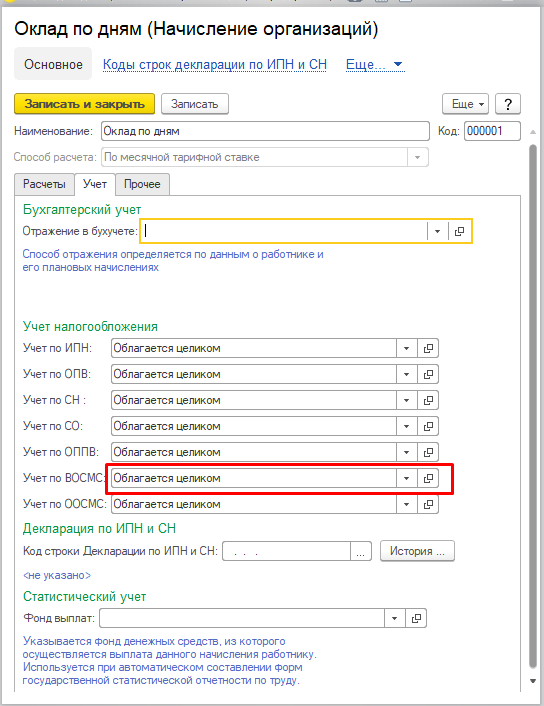Expand the Учет по ООСМС dropdown

coord(407,504)
